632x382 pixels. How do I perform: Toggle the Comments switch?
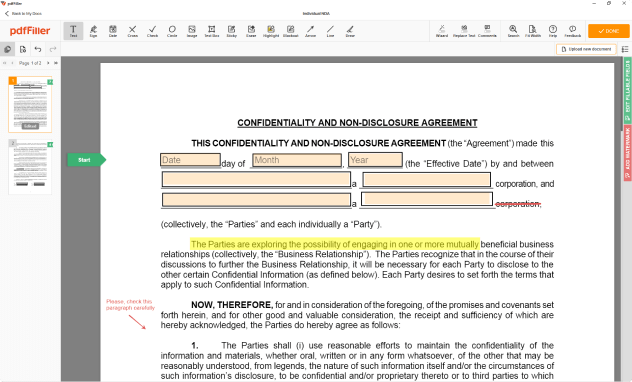[x=487, y=31]
